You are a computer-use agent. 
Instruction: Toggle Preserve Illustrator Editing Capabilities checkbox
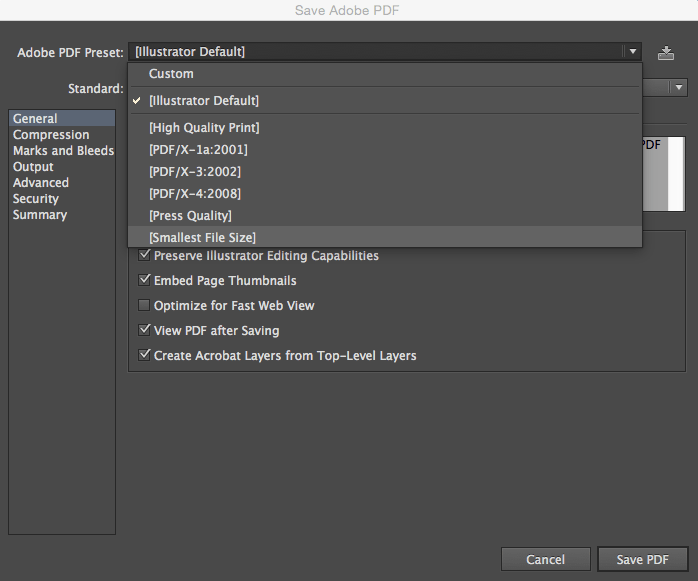click(x=144, y=255)
